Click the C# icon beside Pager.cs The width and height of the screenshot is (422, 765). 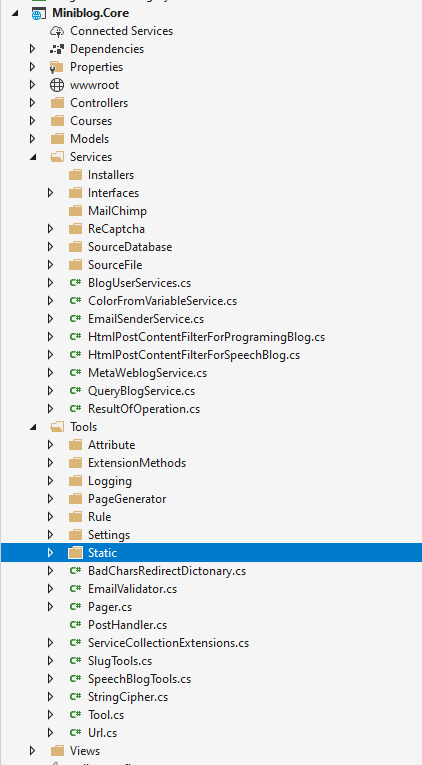(x=75, y=607)
